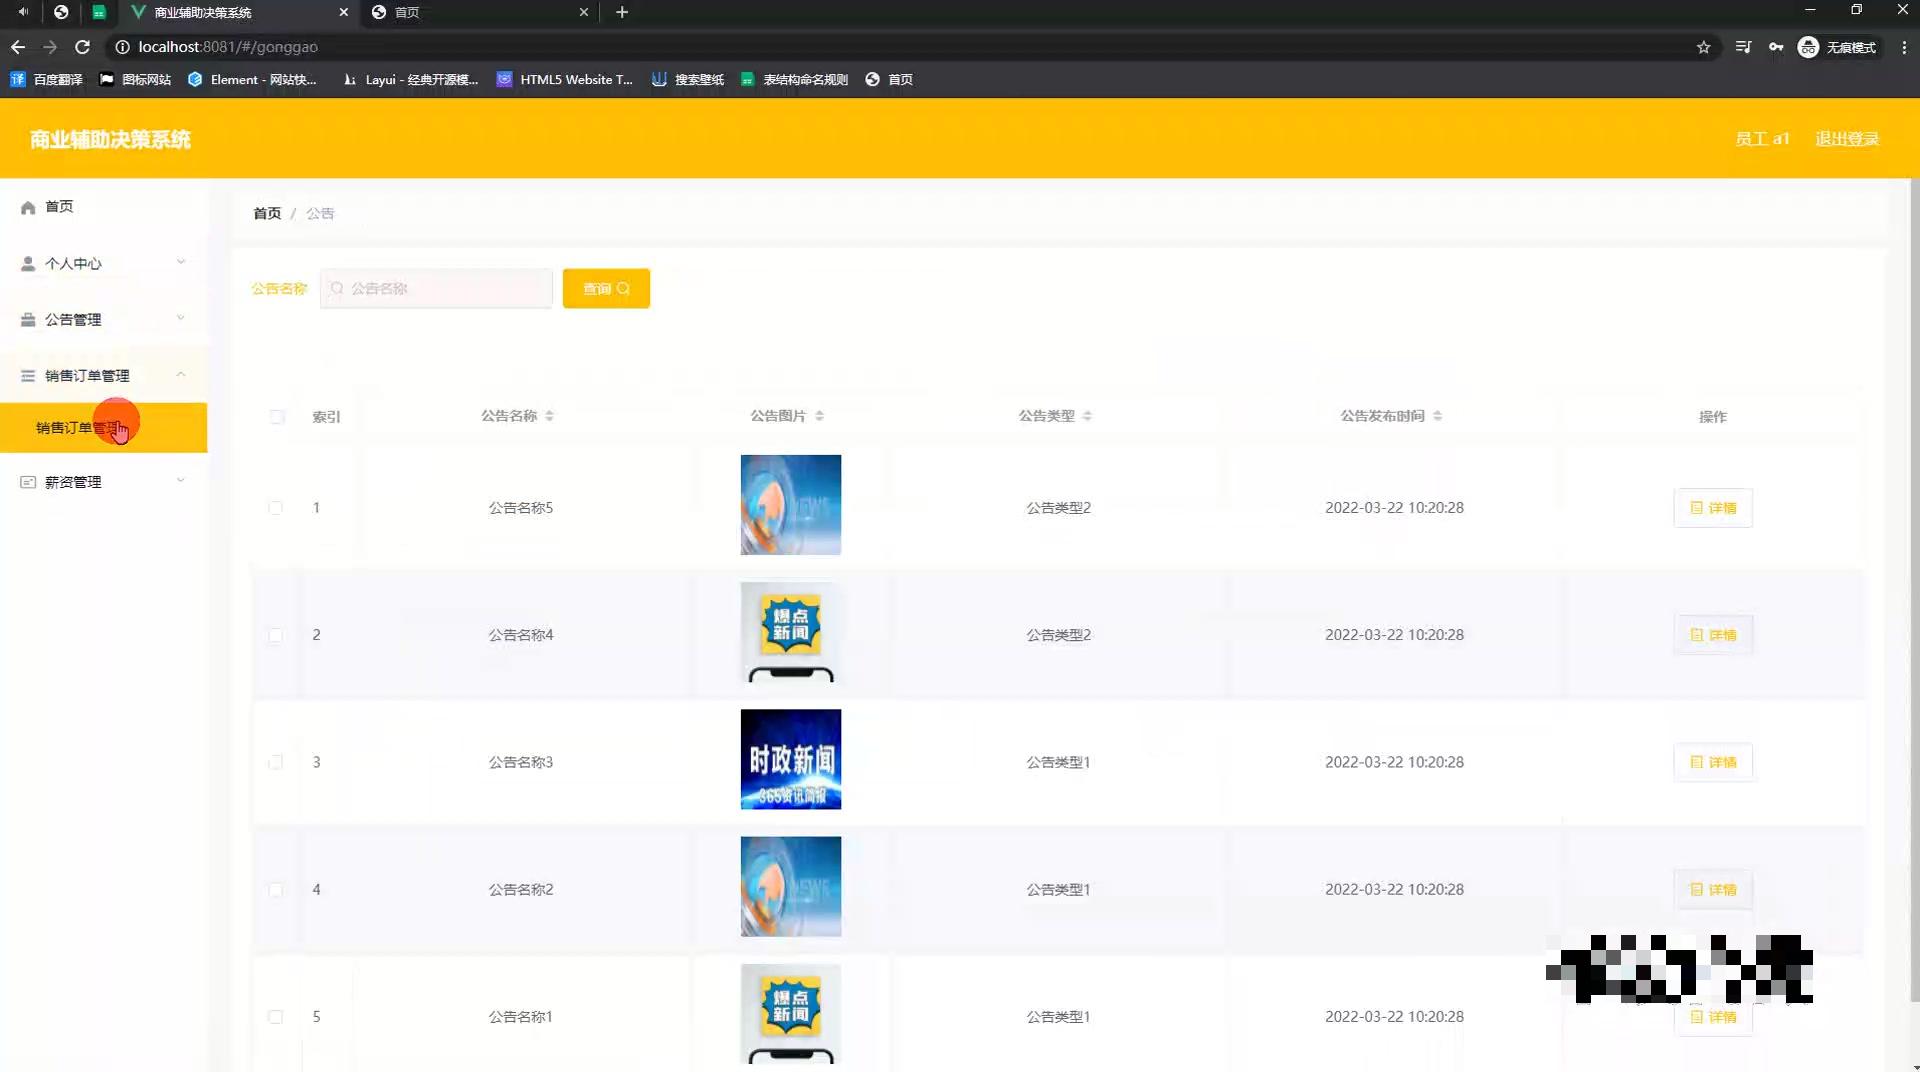Image resolution: width=1920 pixels, height=1072 pixels.
Task: Open the 首页 bookmark in bookmarks bar
Action: click(x=889, y=79)
